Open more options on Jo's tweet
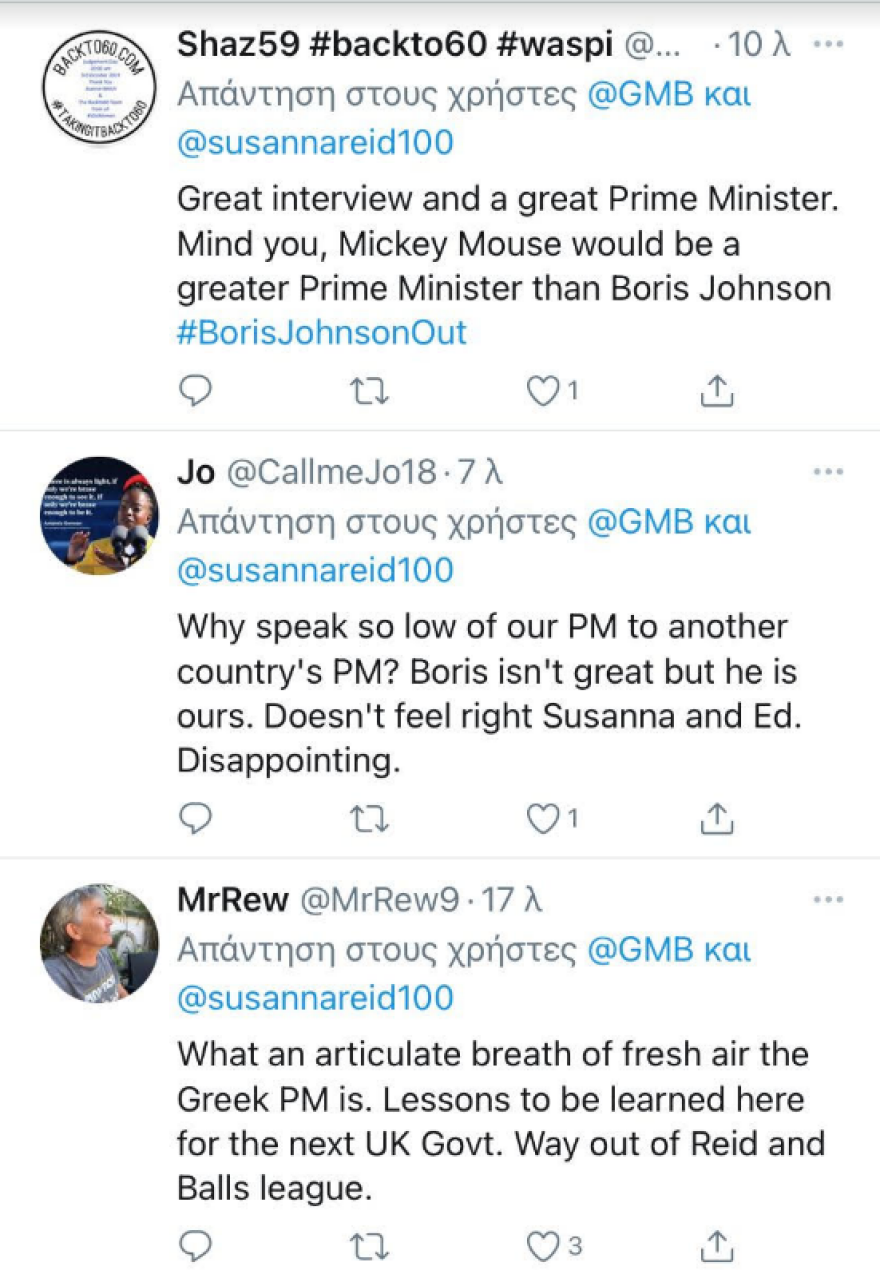Image resolution: width=880 pixels, height=1270 pixels. coord(828,472)
